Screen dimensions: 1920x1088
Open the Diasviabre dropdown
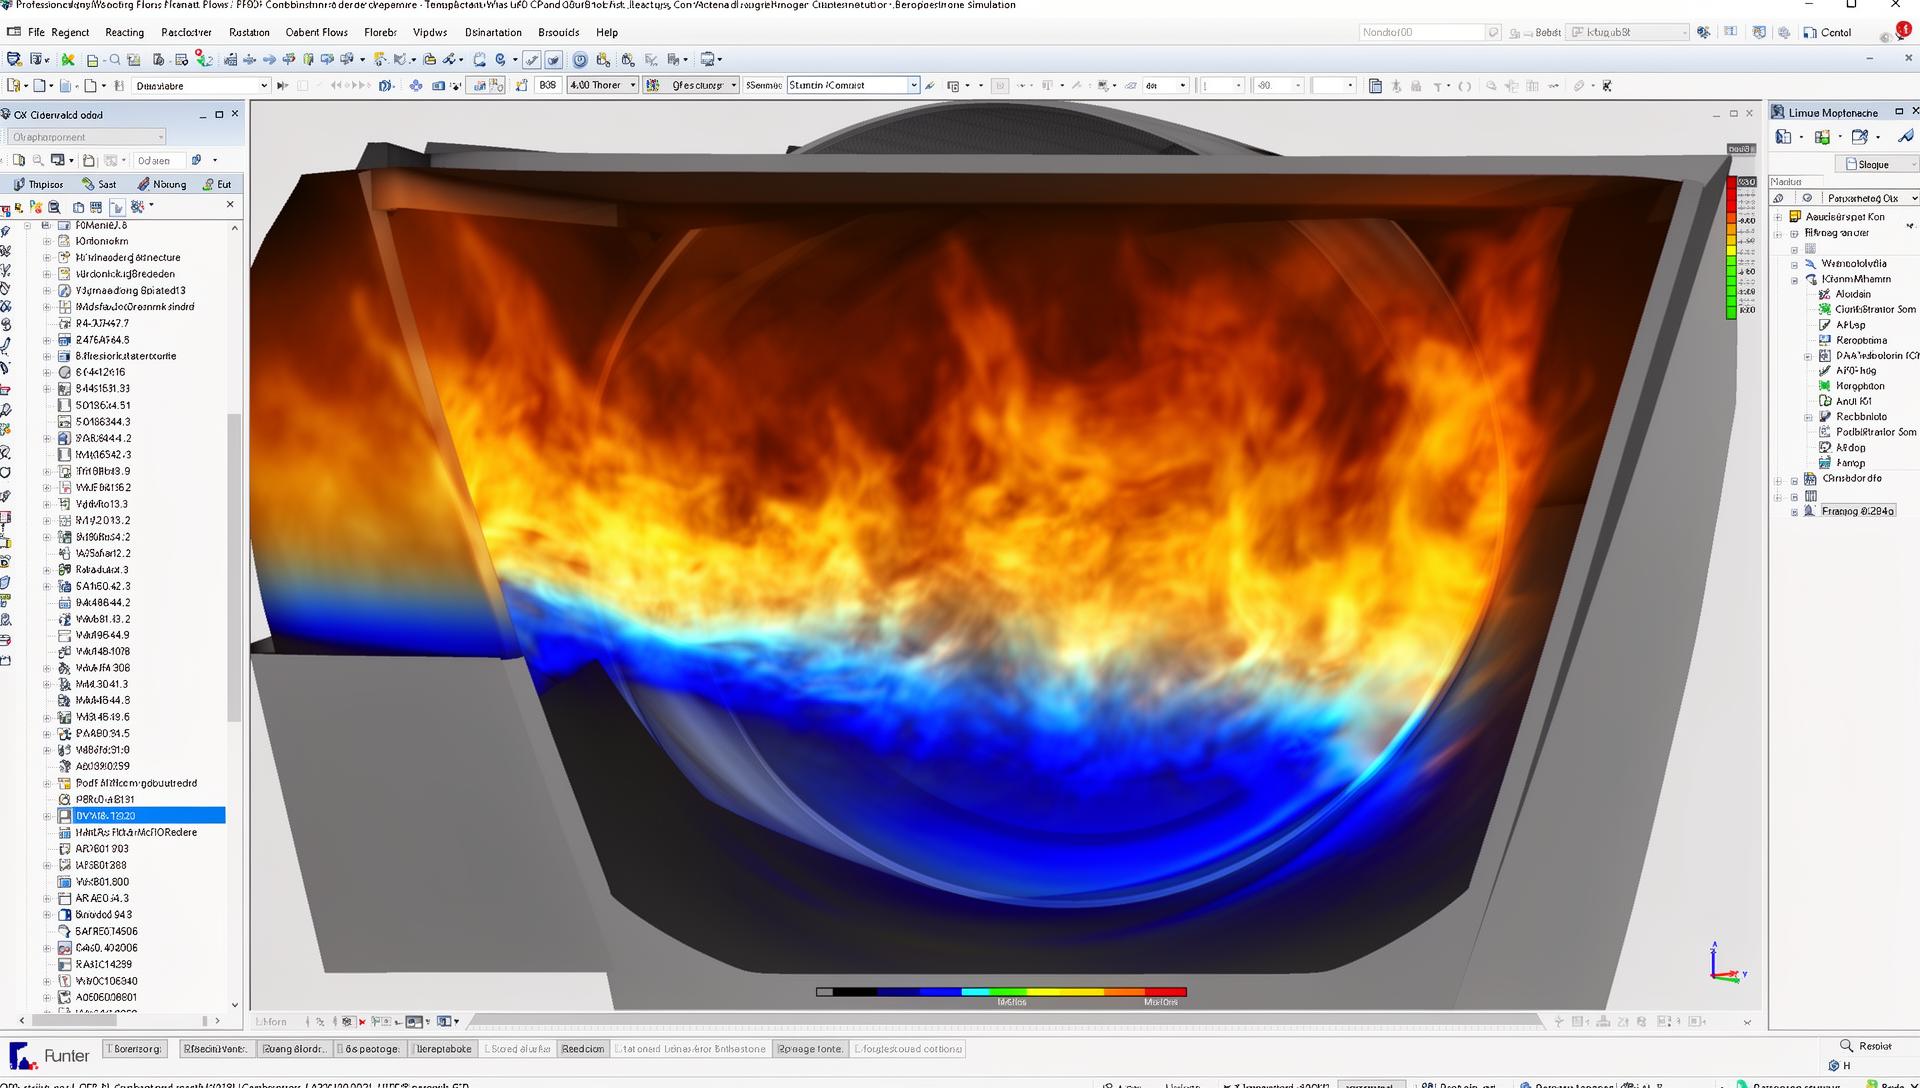tap(201, 86)
